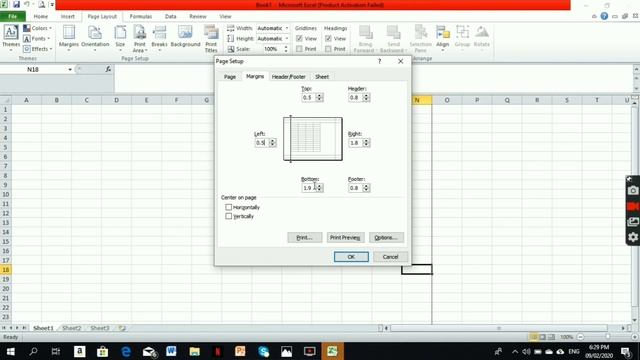This screenshot has width=640, height=360.
Task: Check the Horizontally center option
Action: [x=229, y=207]
